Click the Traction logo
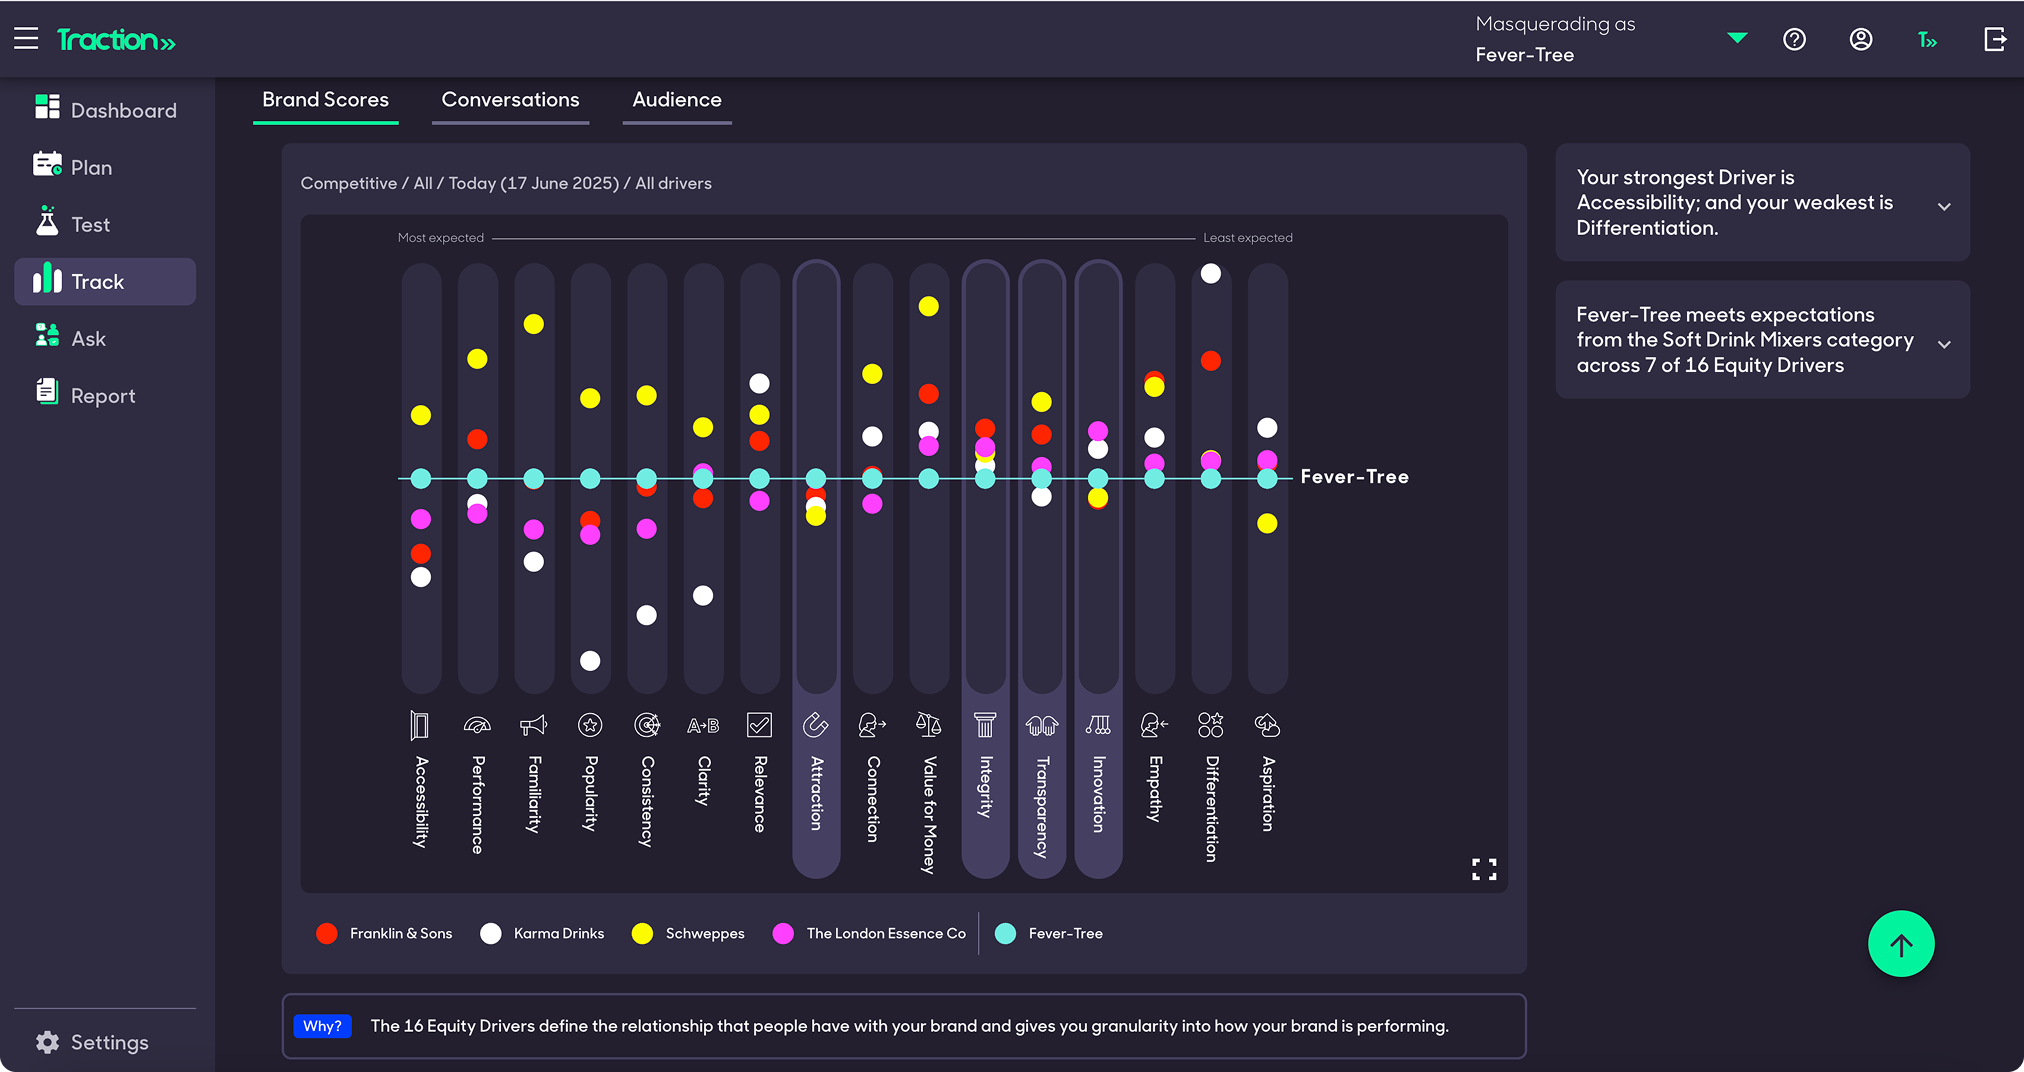 pyautogui.click(x=116, y=40)
